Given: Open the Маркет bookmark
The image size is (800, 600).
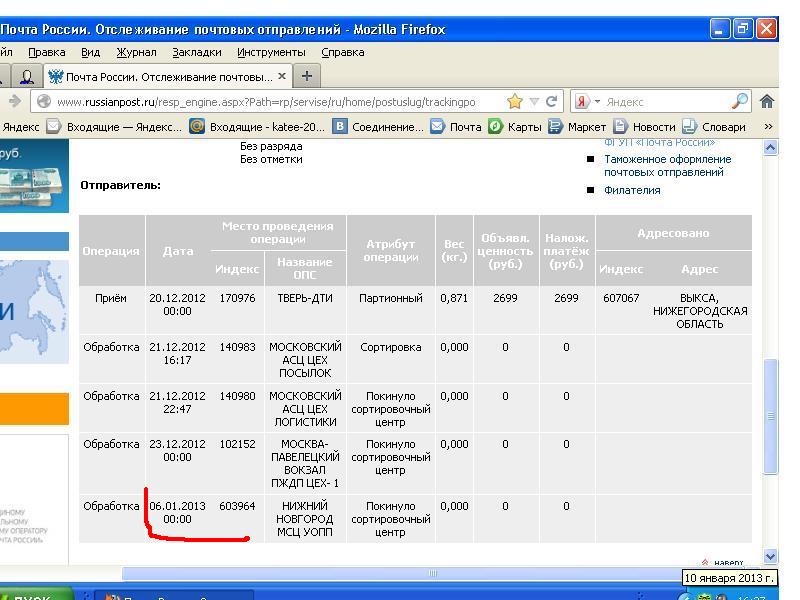Looking at the screenshot, I should point(577,127).
